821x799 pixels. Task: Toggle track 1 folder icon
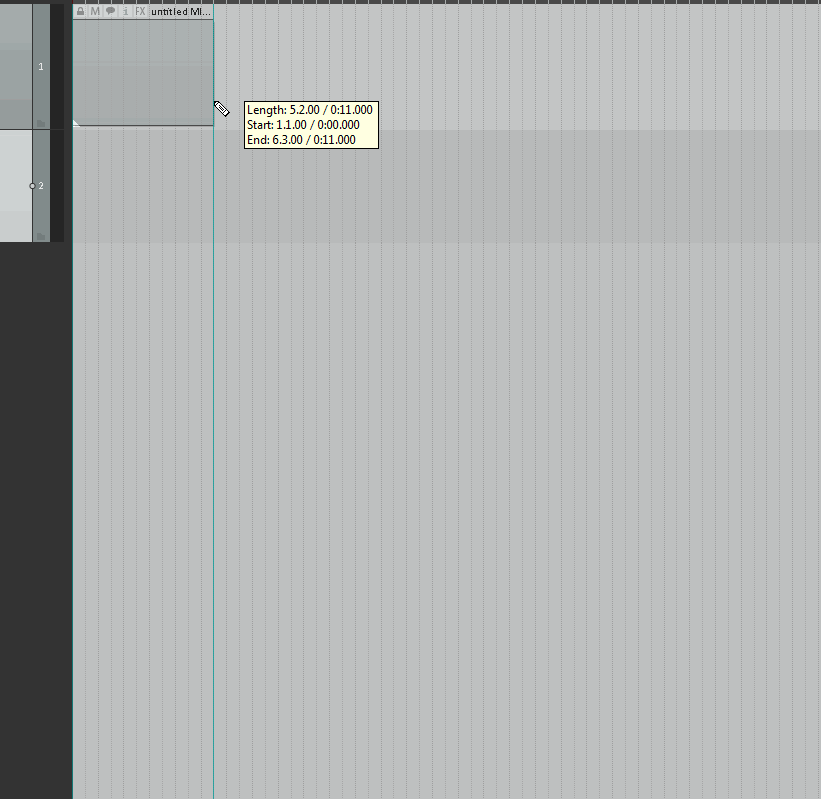point(41,124)
